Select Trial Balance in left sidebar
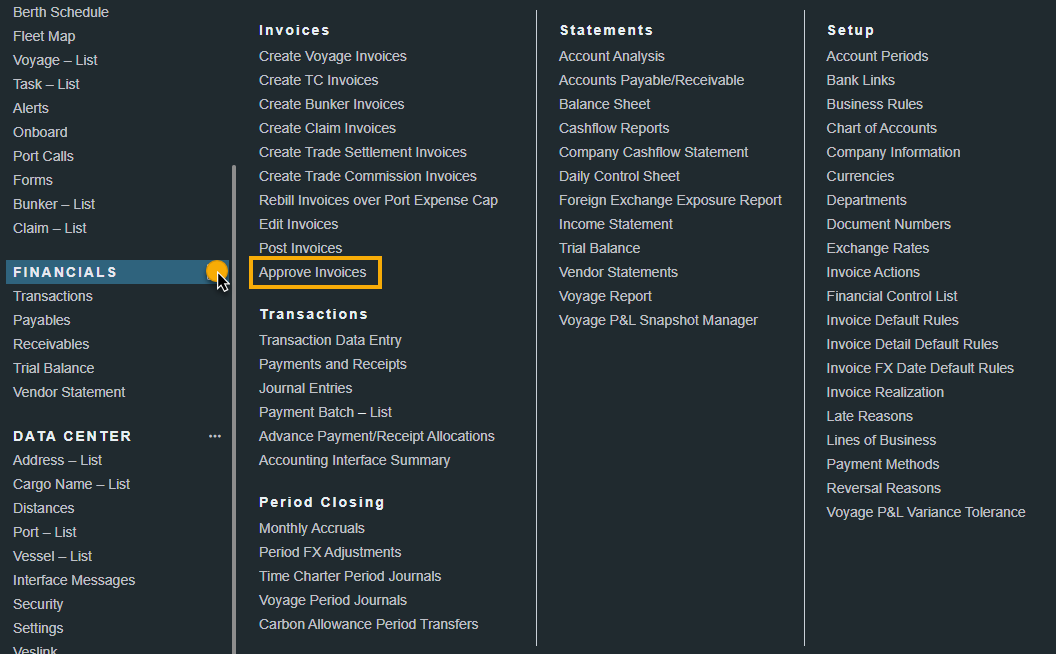1056x654 pixels. click(x=53, y=368)
